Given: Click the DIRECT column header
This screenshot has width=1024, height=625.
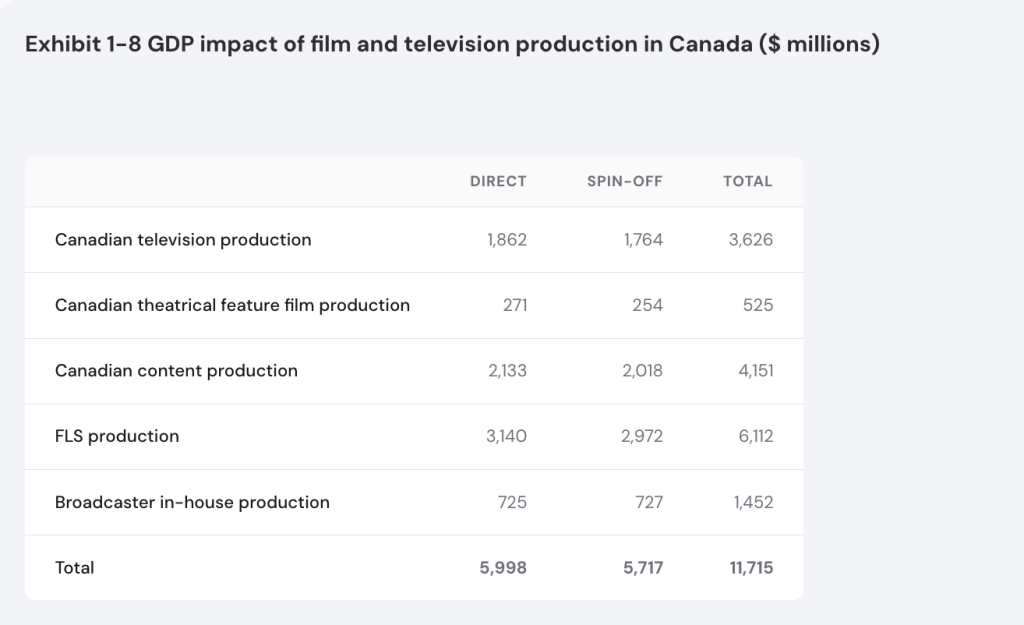Looking at the screenshot, I should point(498,181).
